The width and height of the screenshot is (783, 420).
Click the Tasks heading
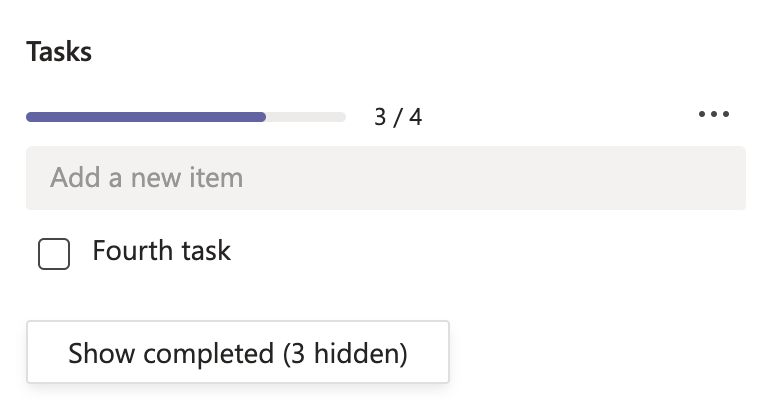tap(59, 52)
